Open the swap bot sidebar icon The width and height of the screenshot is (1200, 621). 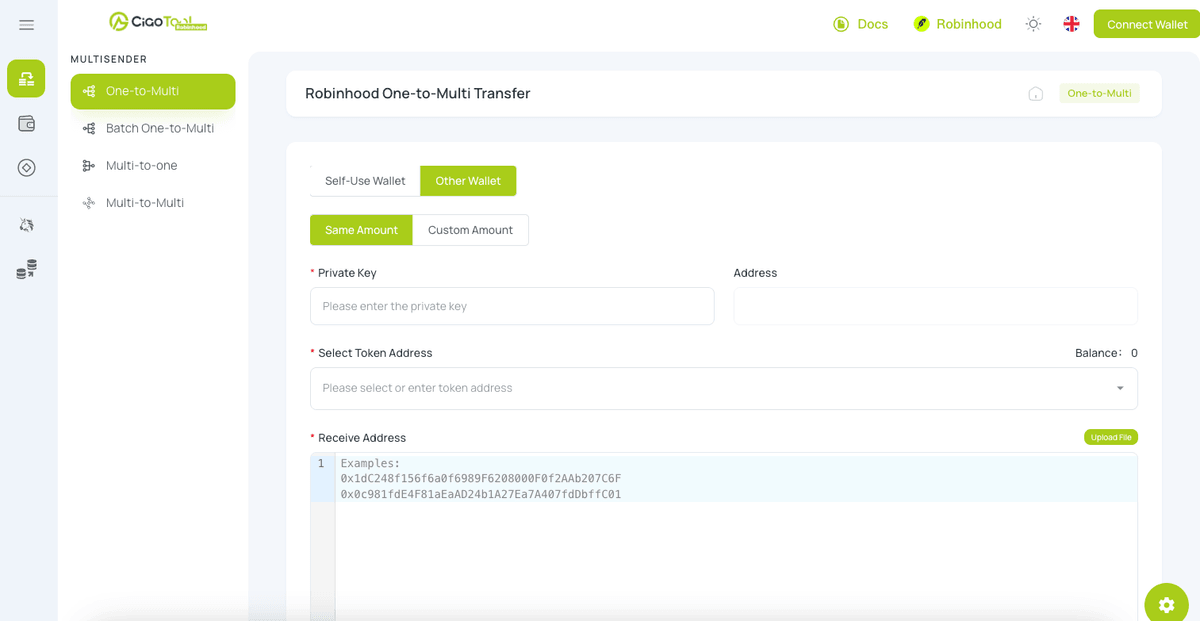coord(27,225)
